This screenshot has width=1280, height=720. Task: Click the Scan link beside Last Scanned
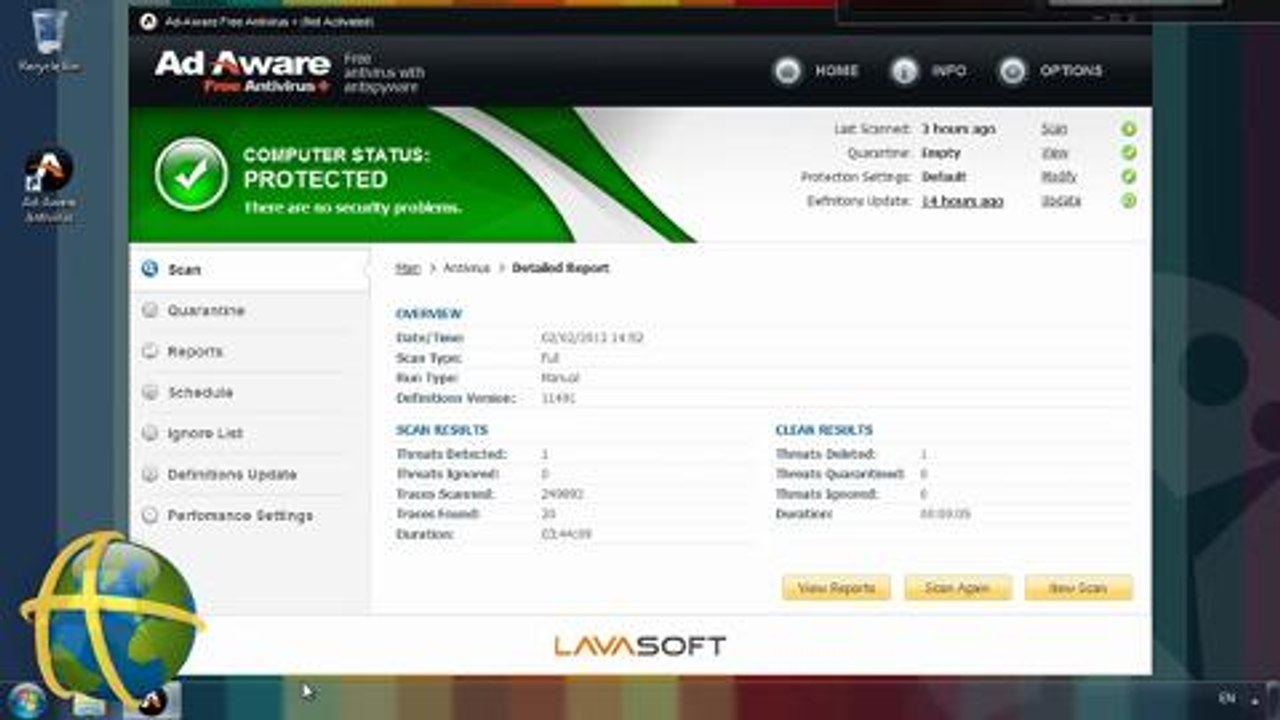tap(1054, 129)
